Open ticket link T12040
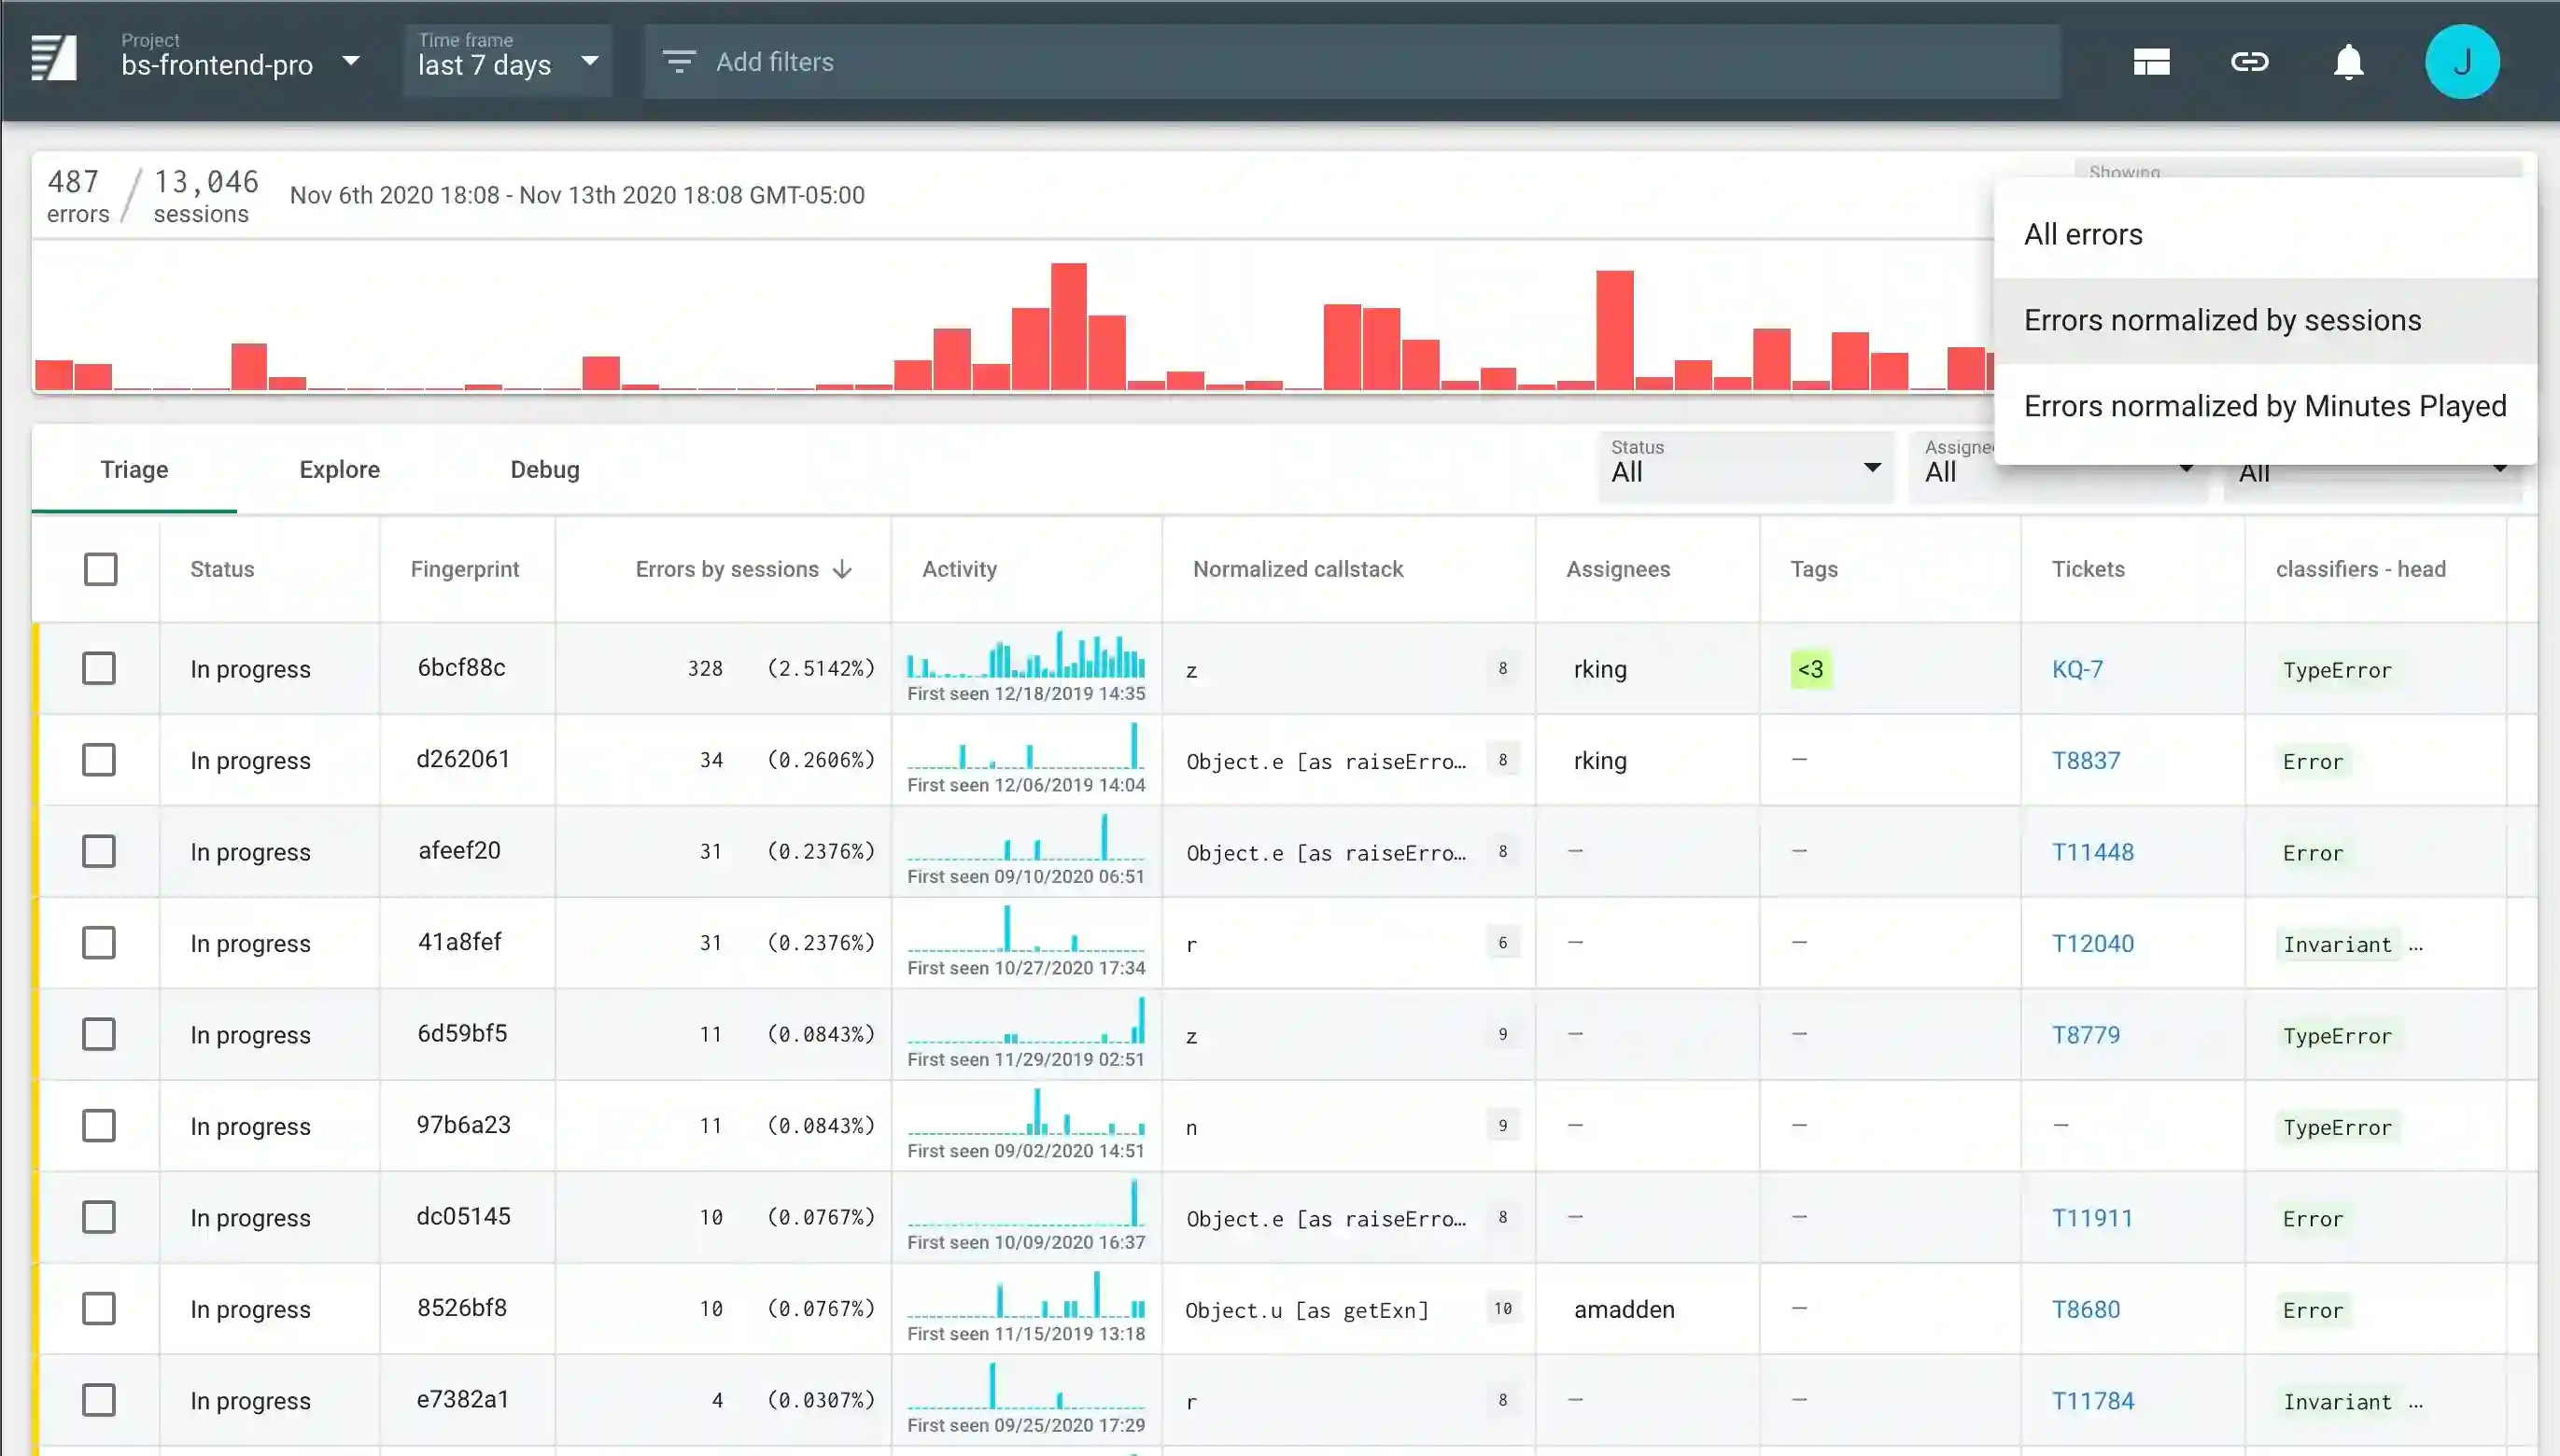Screen dimensions: 2560x1456 pyautogui.click(x=2092, y=943)
